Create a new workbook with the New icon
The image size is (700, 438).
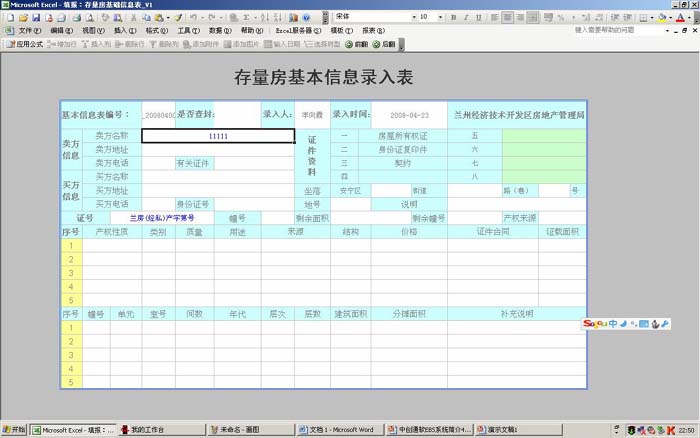(9, 17)
